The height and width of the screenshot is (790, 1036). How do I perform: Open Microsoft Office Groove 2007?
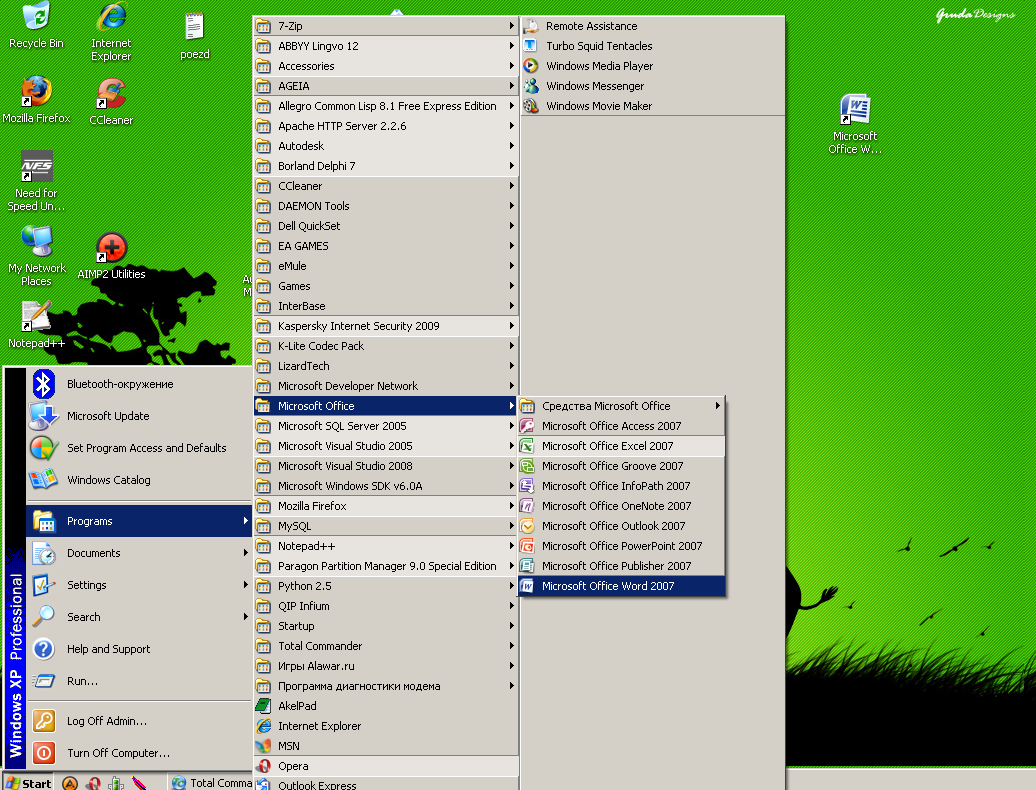pyautogui.click(x=622, y=466)
